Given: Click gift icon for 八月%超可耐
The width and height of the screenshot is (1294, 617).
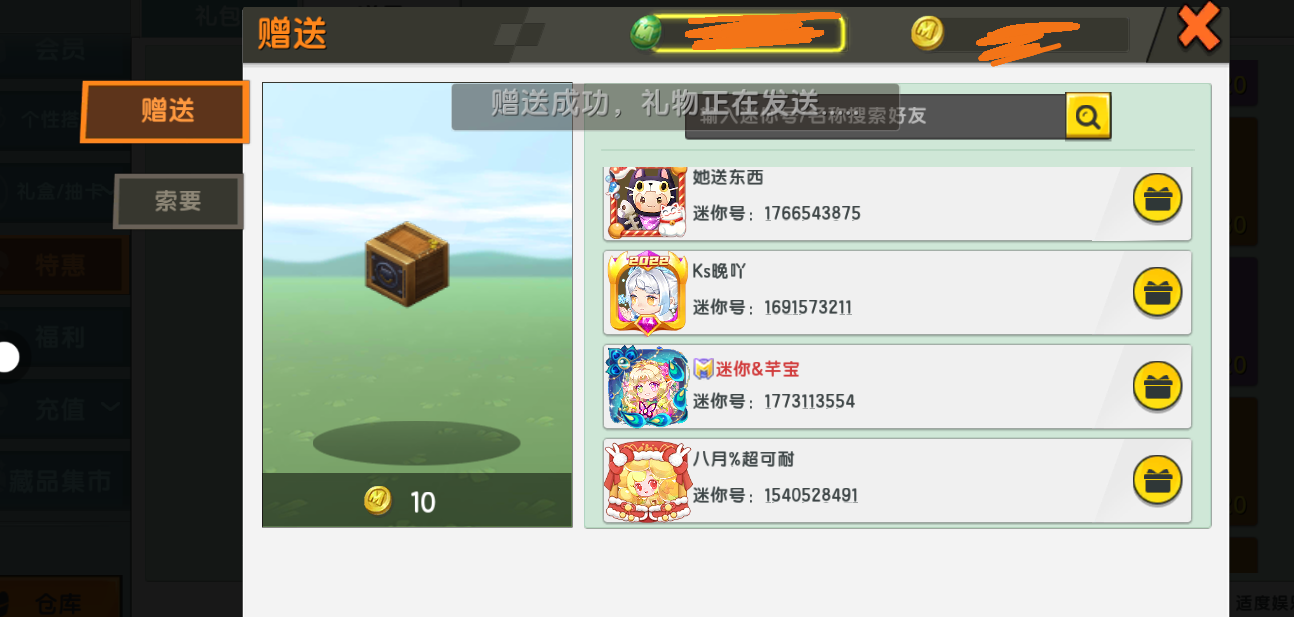Looking at the screenshot, I should [1157, 481].
